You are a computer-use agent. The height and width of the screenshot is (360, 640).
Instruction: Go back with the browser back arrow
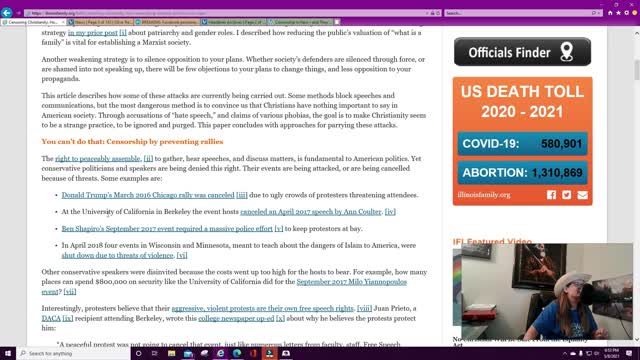(x=7, y=13)
